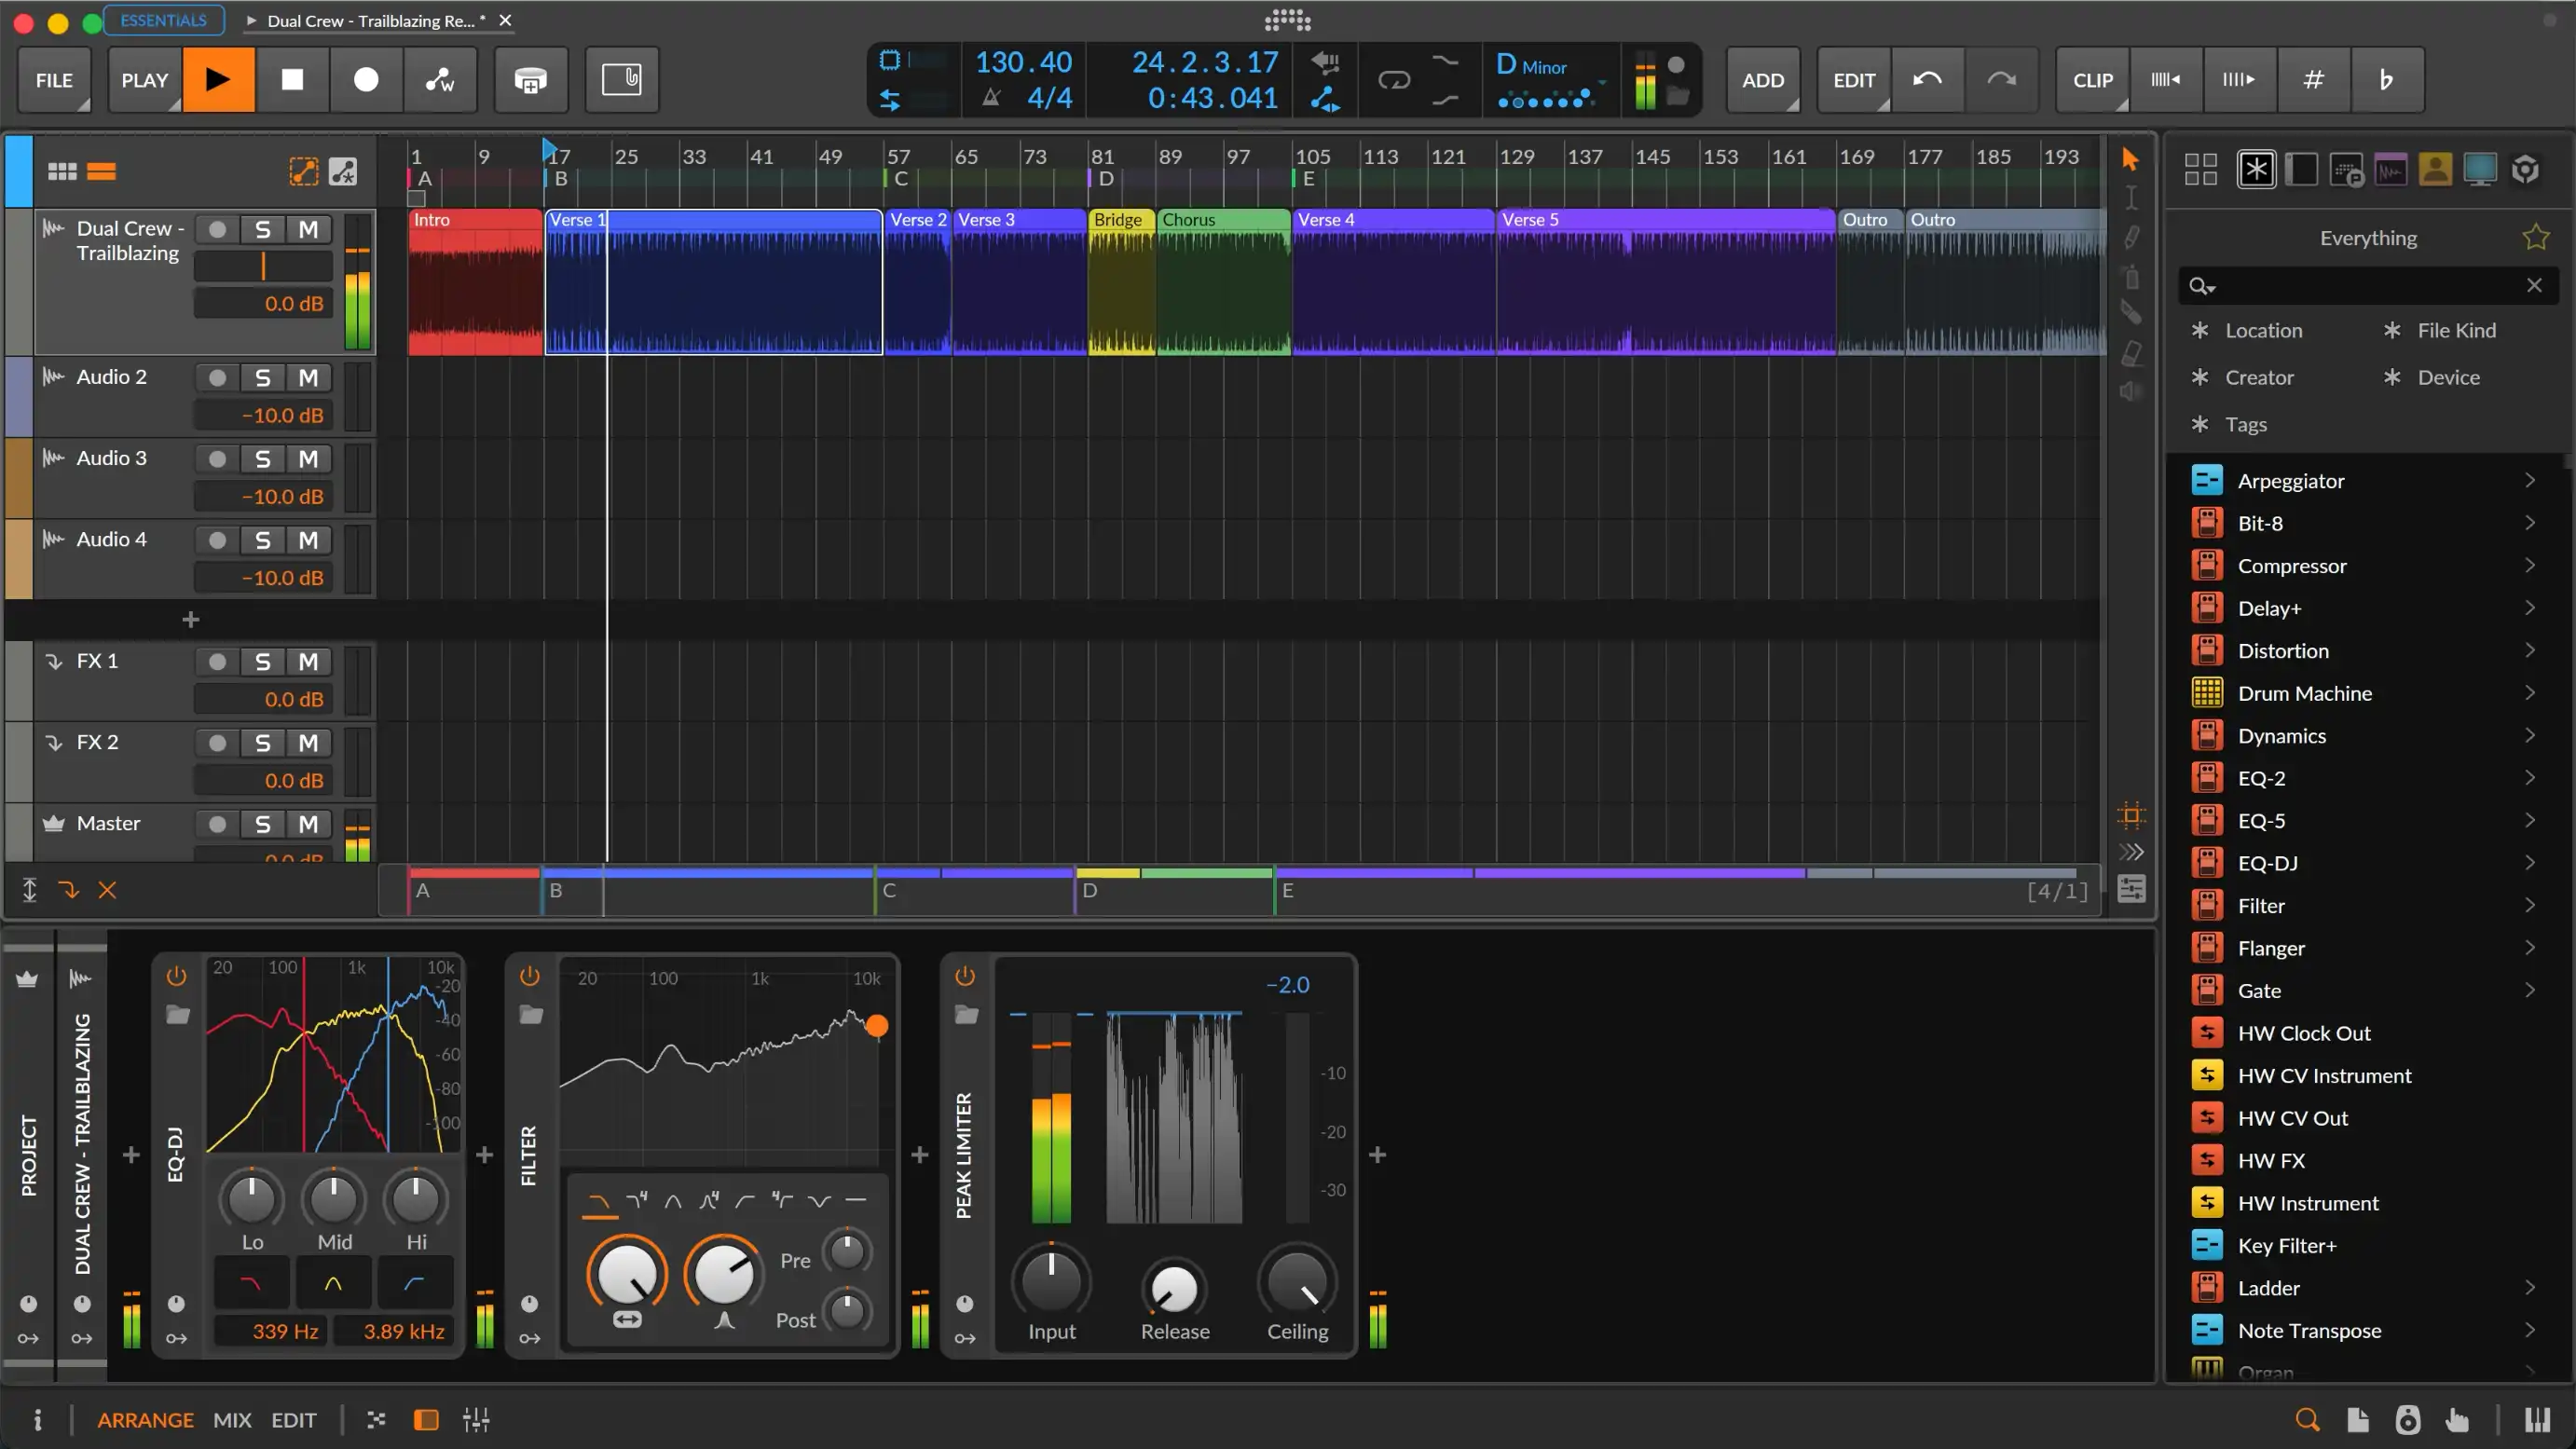Disable the EQ-DJ device power button

click(177, 976)
